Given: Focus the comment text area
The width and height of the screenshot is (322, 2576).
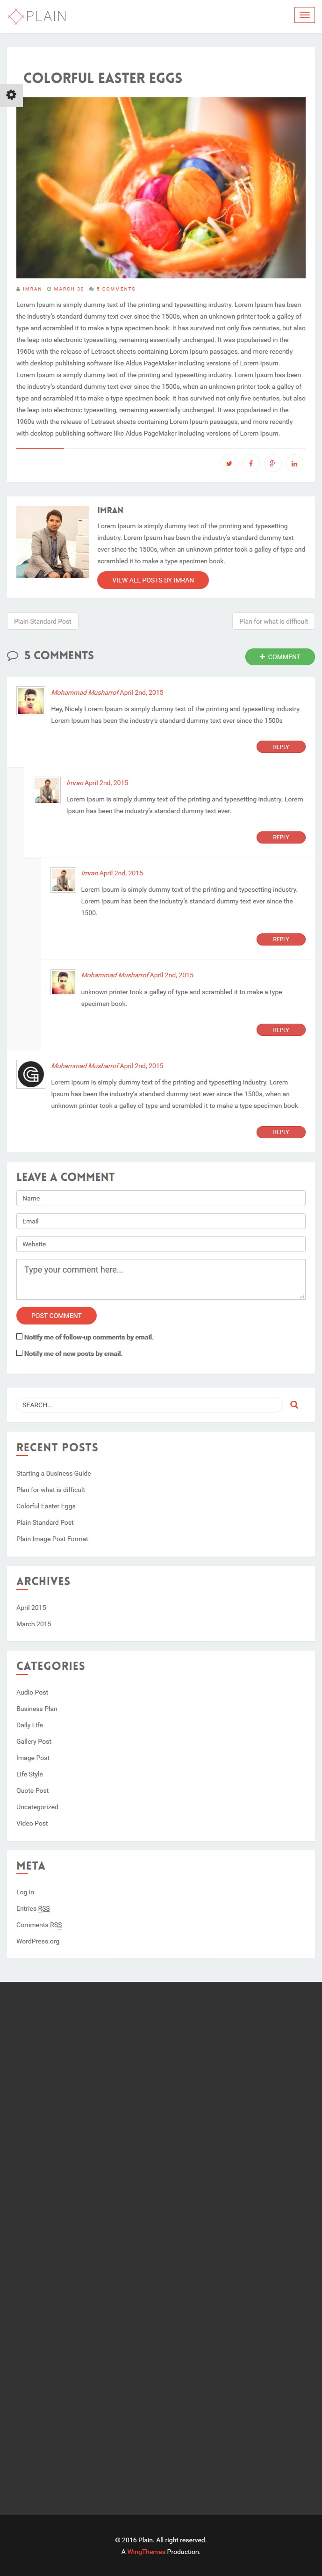Looking at the screenshot, I should 161,1279.
